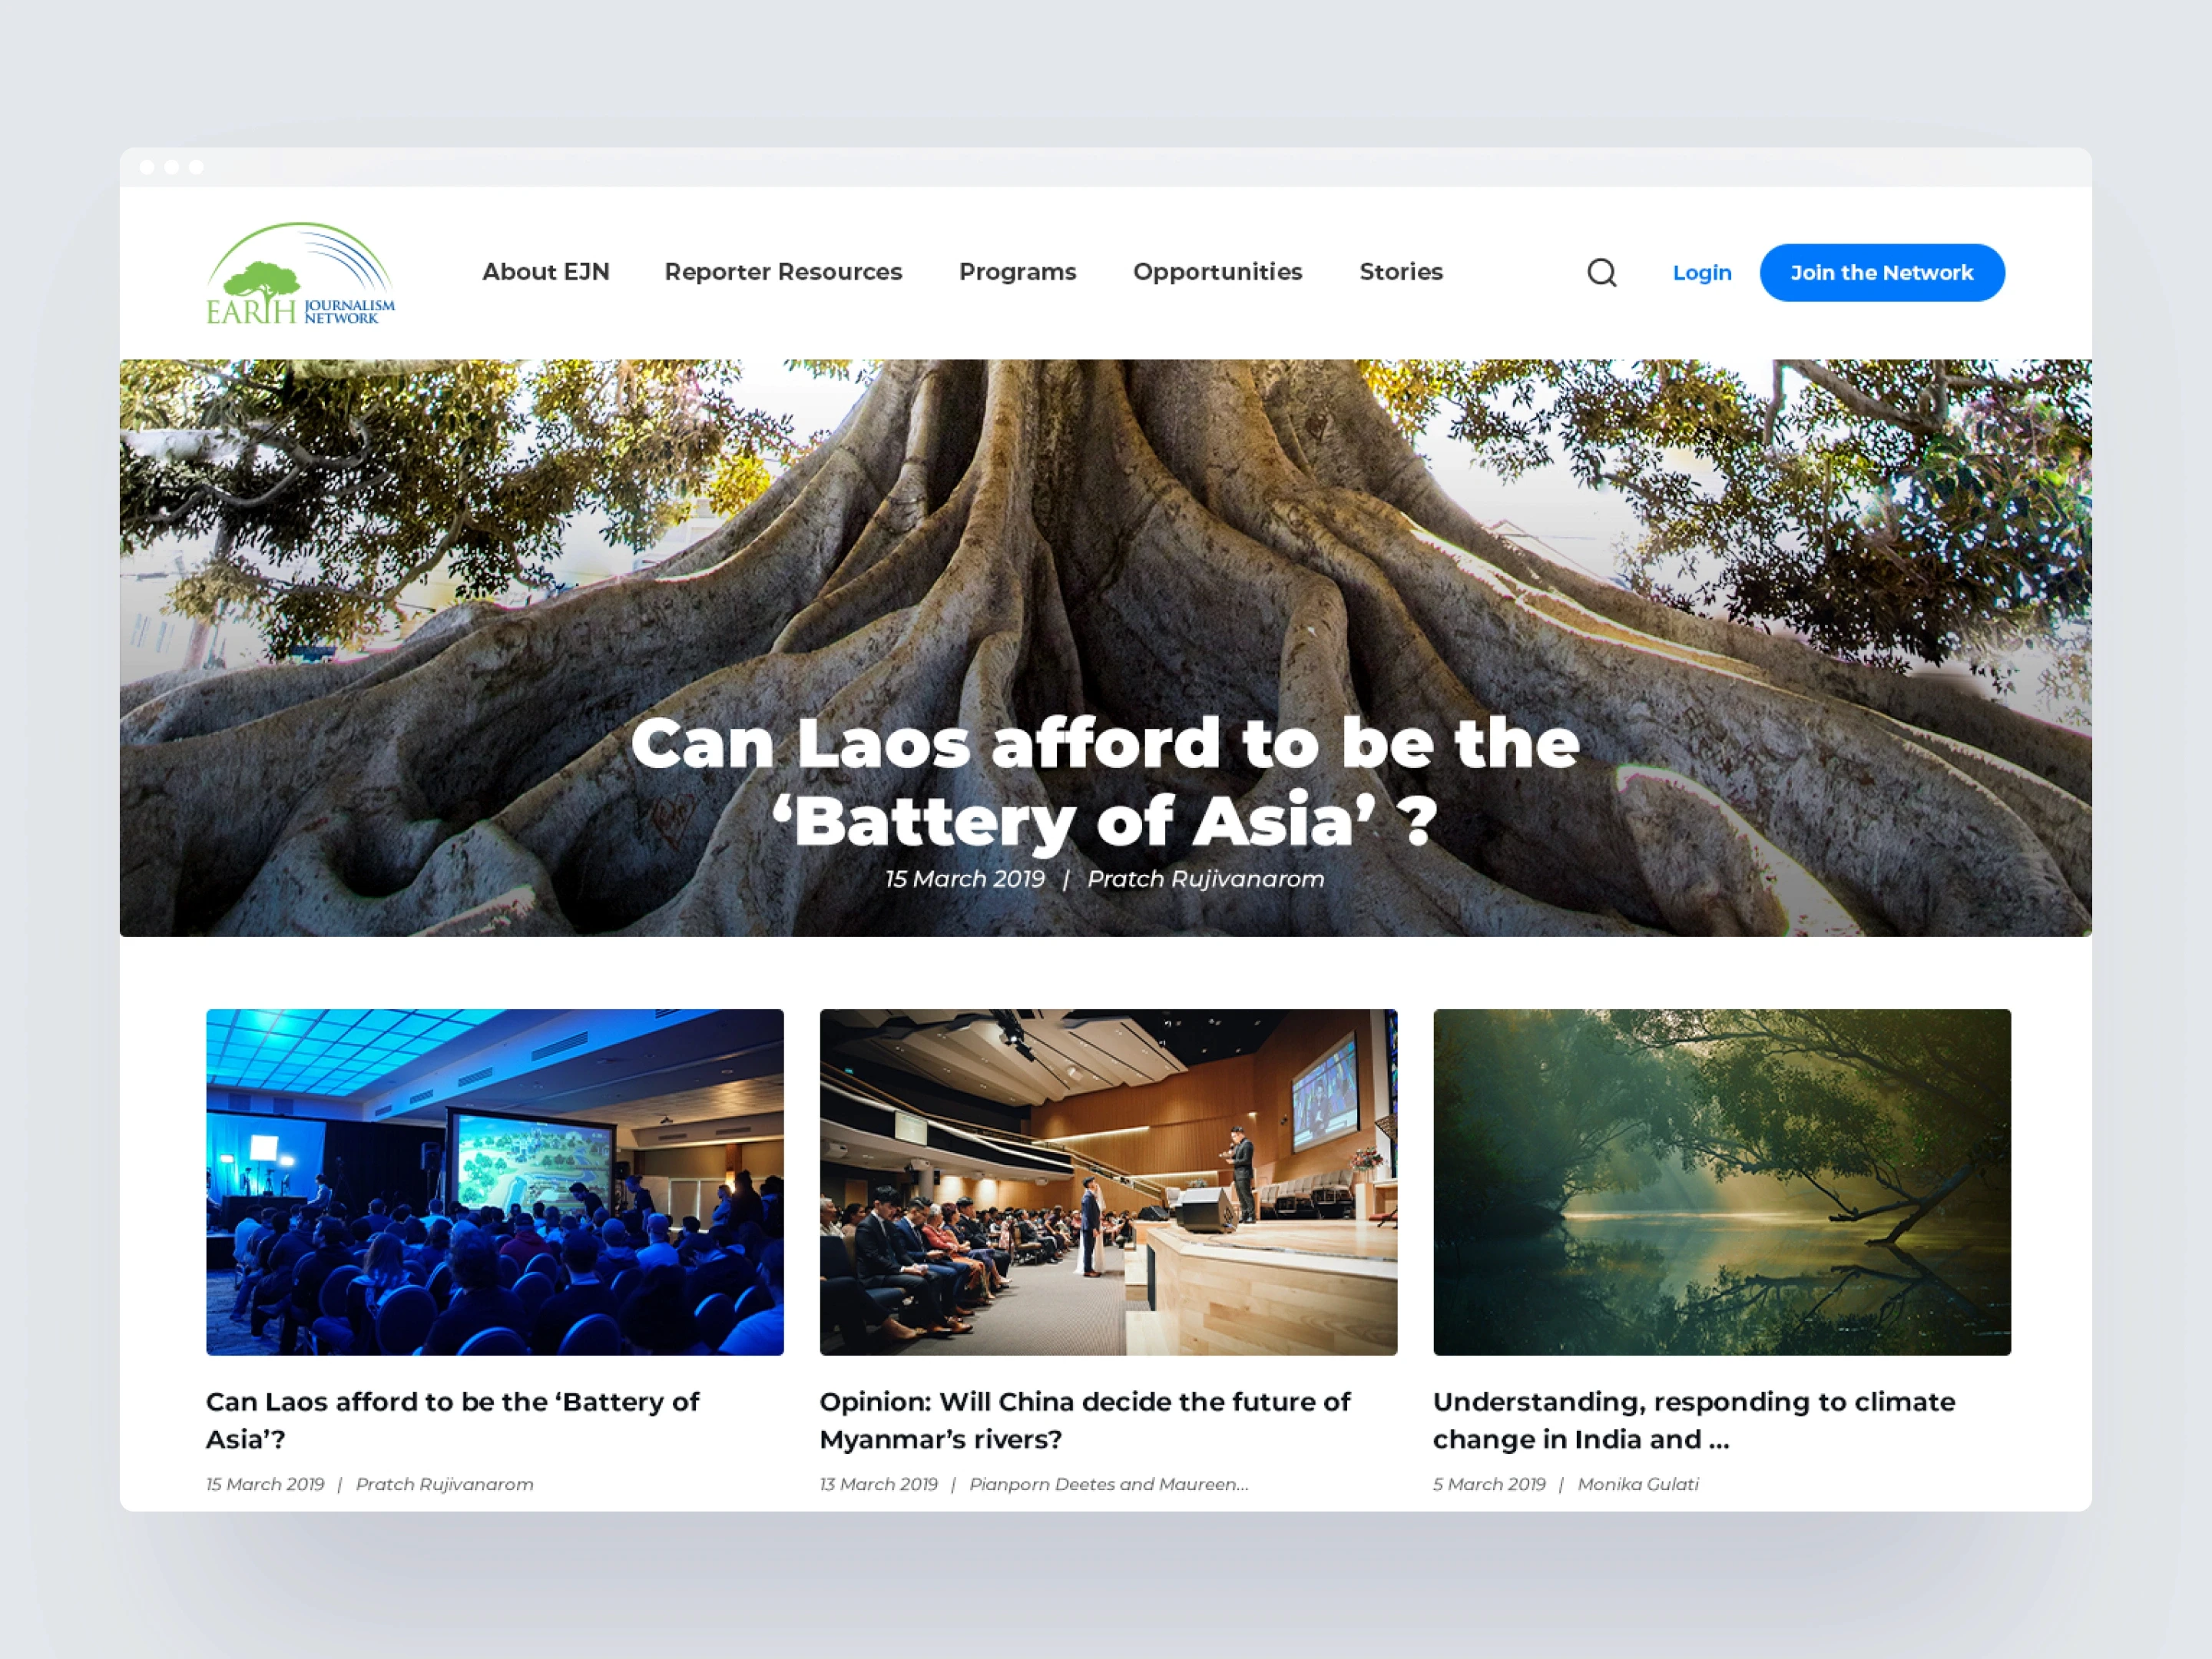The height and width of the screenshot is (1659, 2212).
Task: Click the hero author Pratch Rujivanarom
Action: tap(1205, 879)
